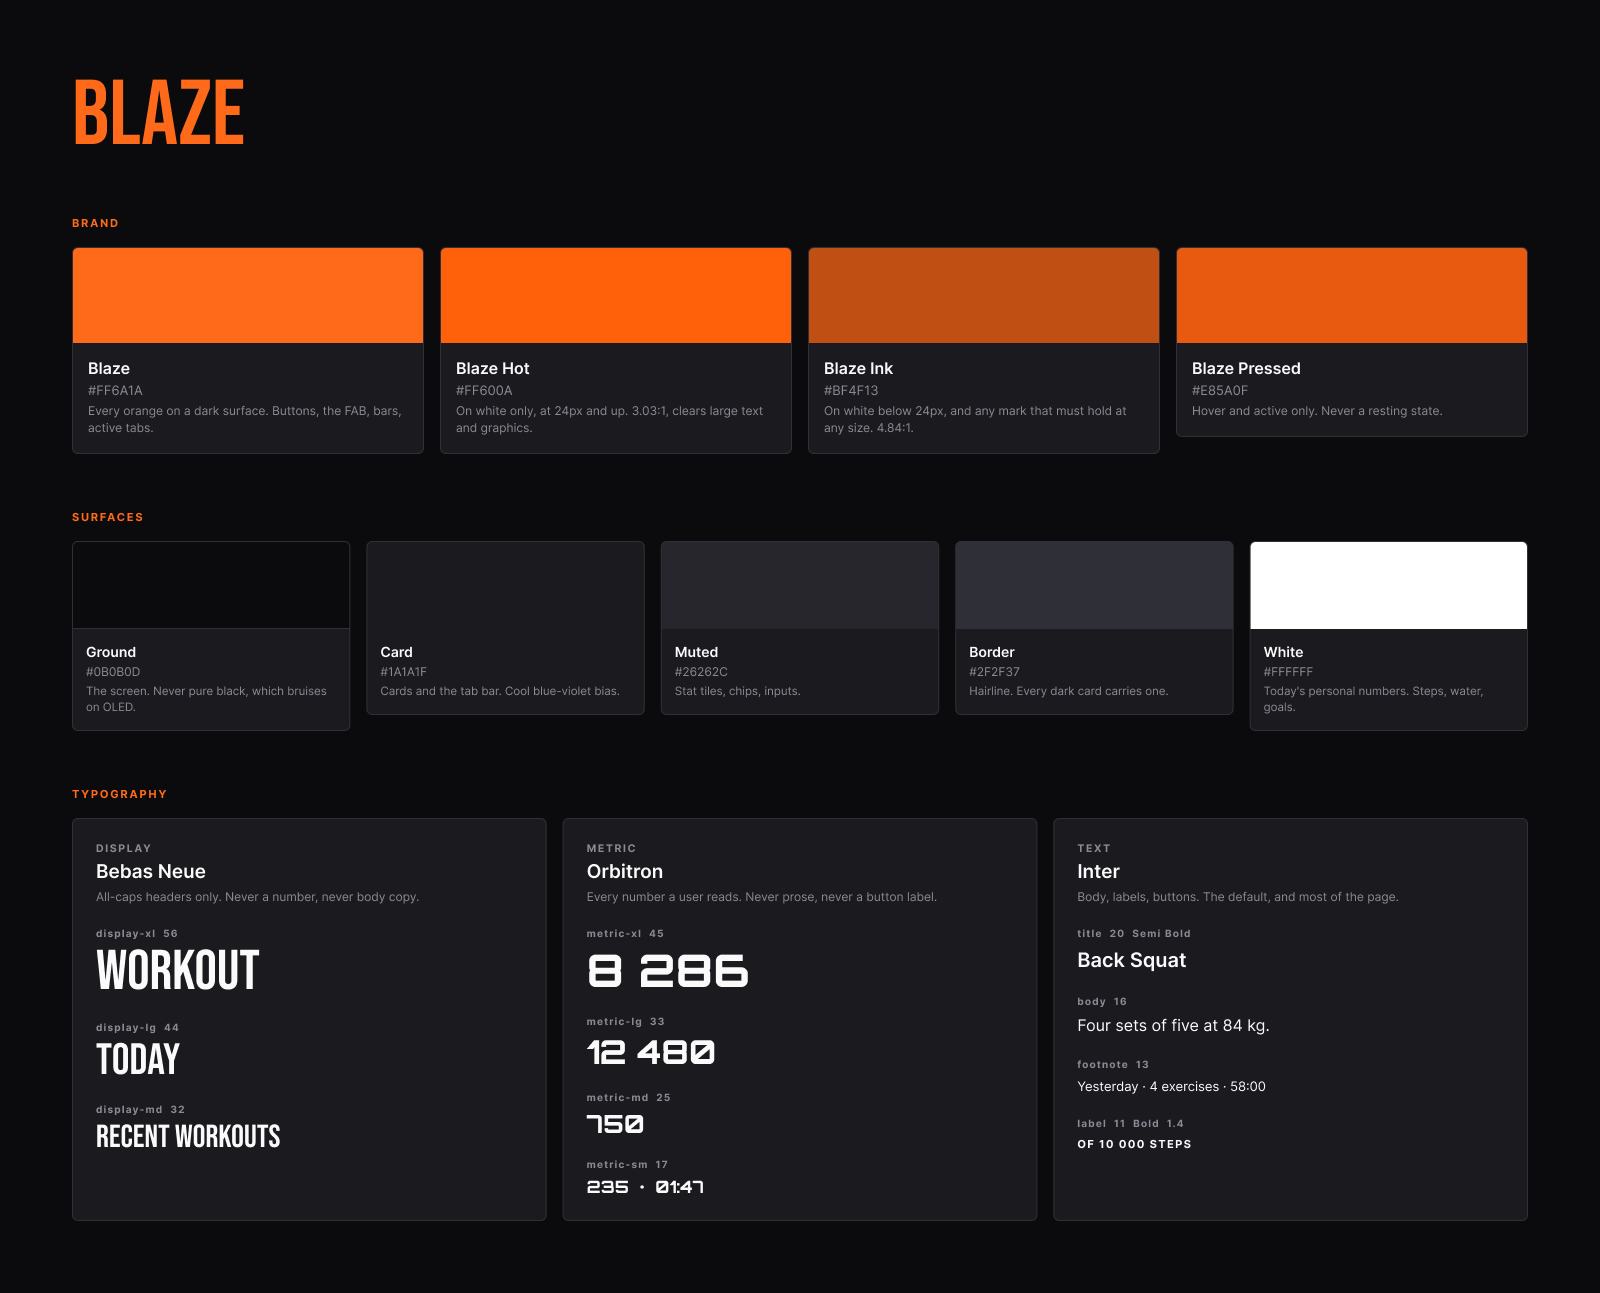Click the hex code #0B0B0D
1600x1293 pixels.
point(113,672)
